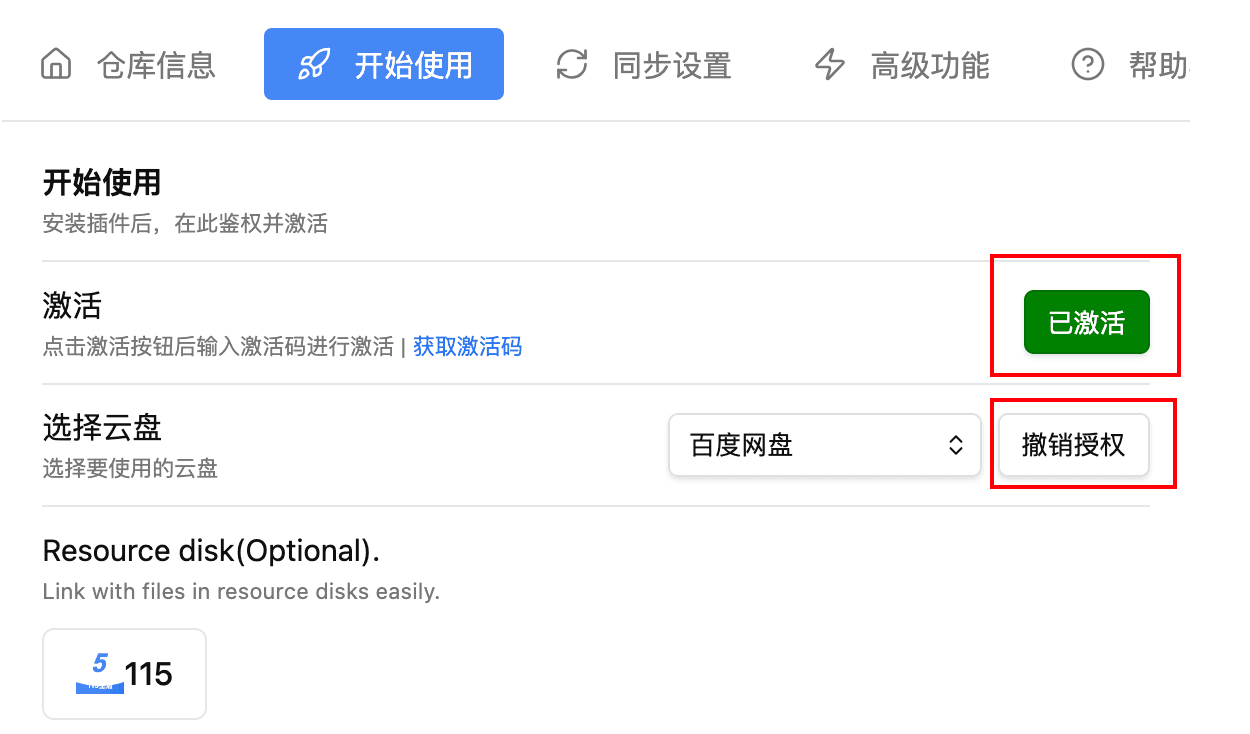Switch to the 仓库信息 tab
The image size is (1250, 734).
(156, 66)
